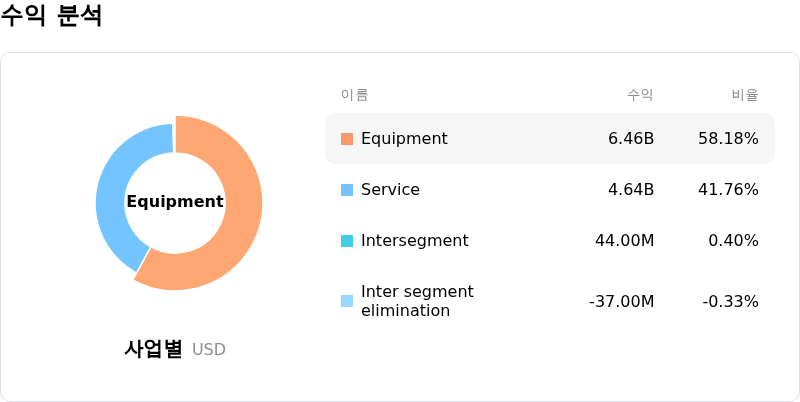This screenshot has height=402, width=800.
Task: Click the Intersegment row name
Action: click(x=415, y=241)
